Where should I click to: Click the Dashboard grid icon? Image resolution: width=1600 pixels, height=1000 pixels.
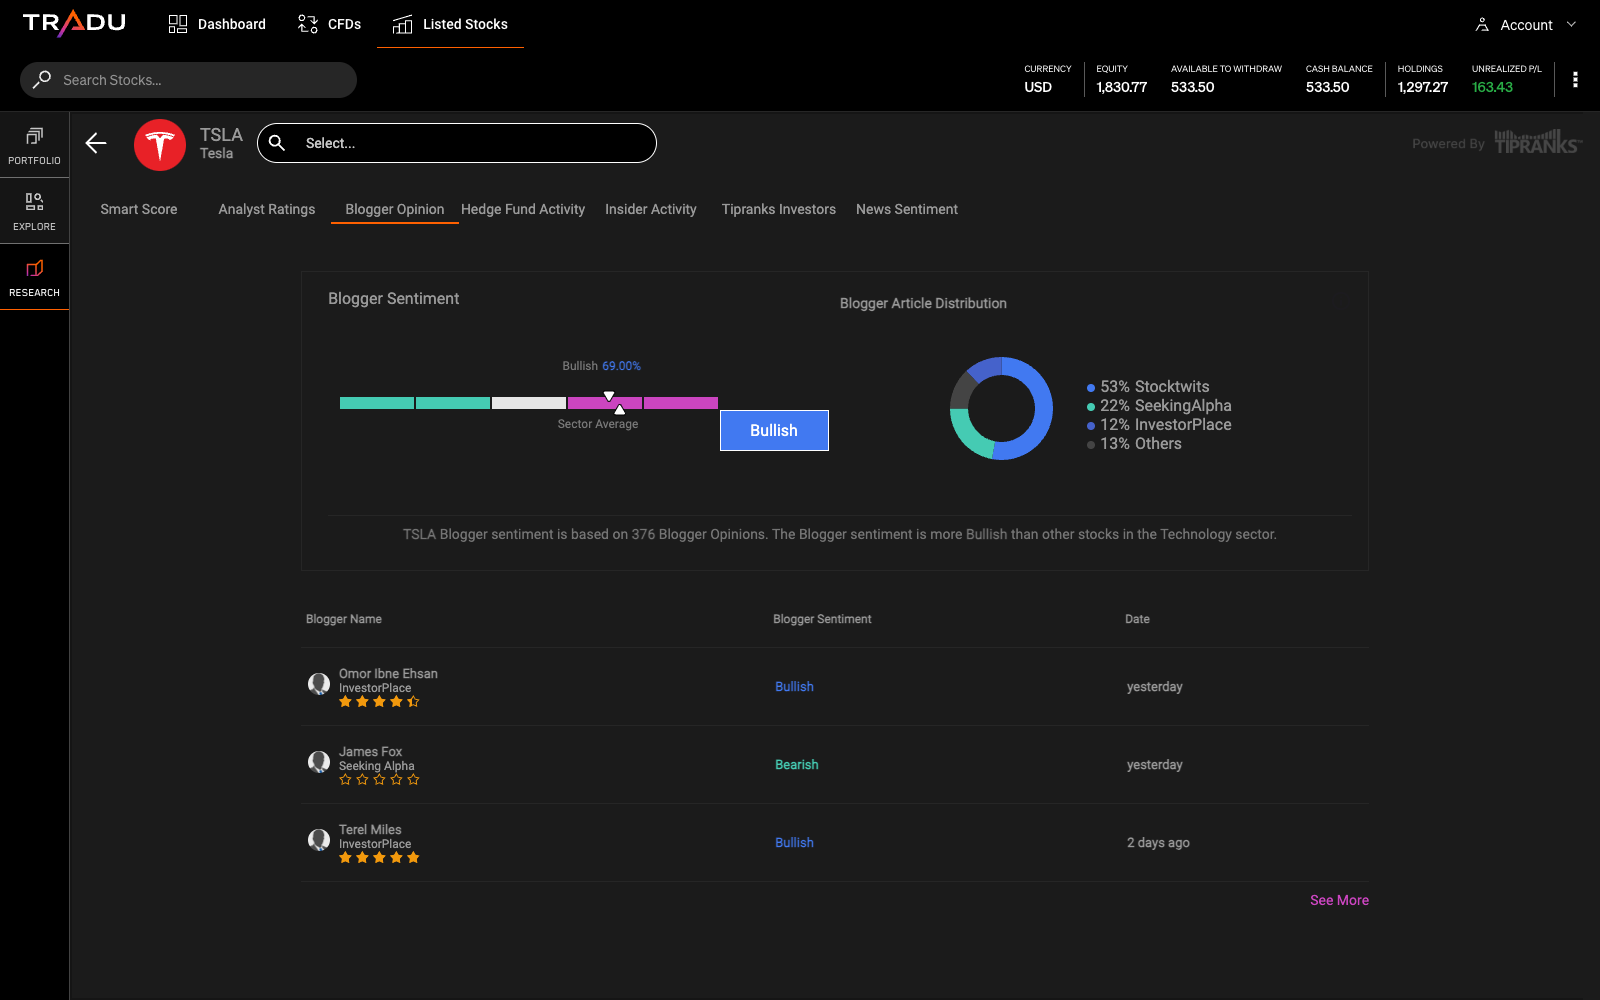[x=178, y=24]
